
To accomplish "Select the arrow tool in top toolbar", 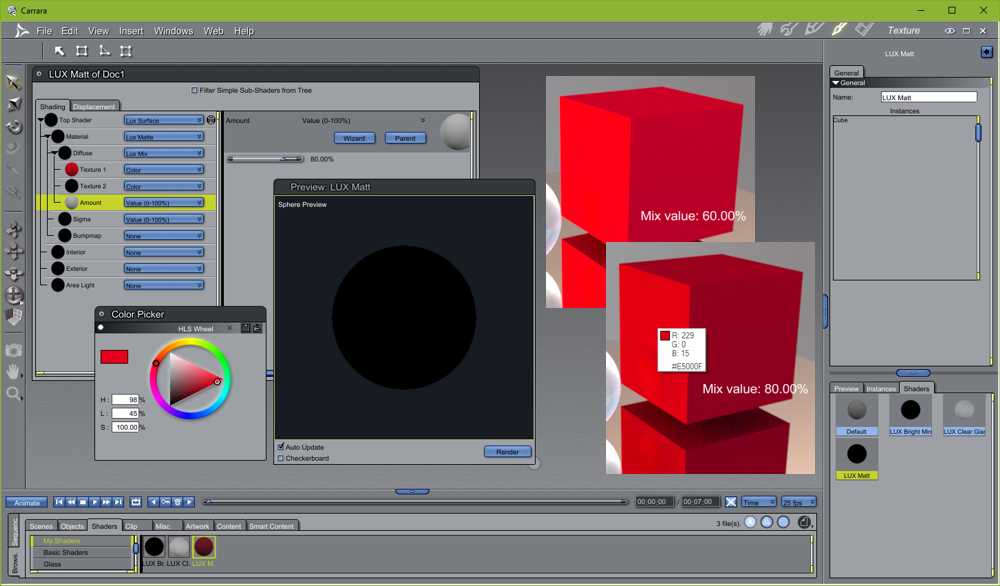I will click(x=59, y=51).
